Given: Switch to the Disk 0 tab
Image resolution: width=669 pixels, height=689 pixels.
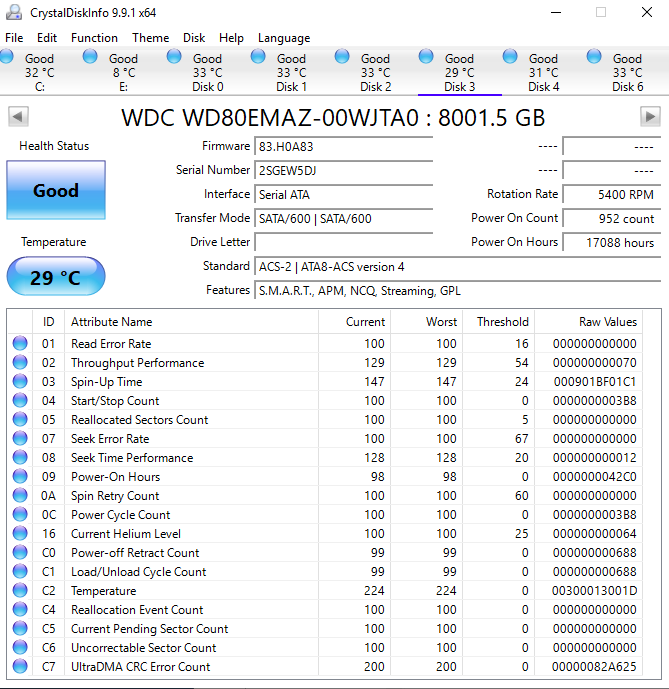Looking at the screenshot, I should click(x=208, y=72).
